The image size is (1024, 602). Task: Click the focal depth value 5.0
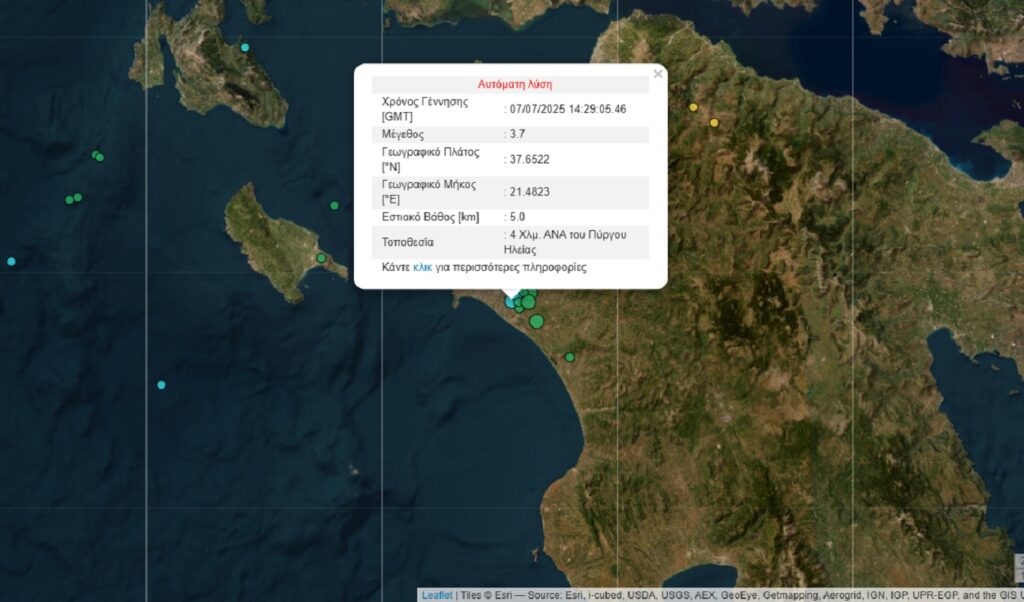(x=517, y=216)
